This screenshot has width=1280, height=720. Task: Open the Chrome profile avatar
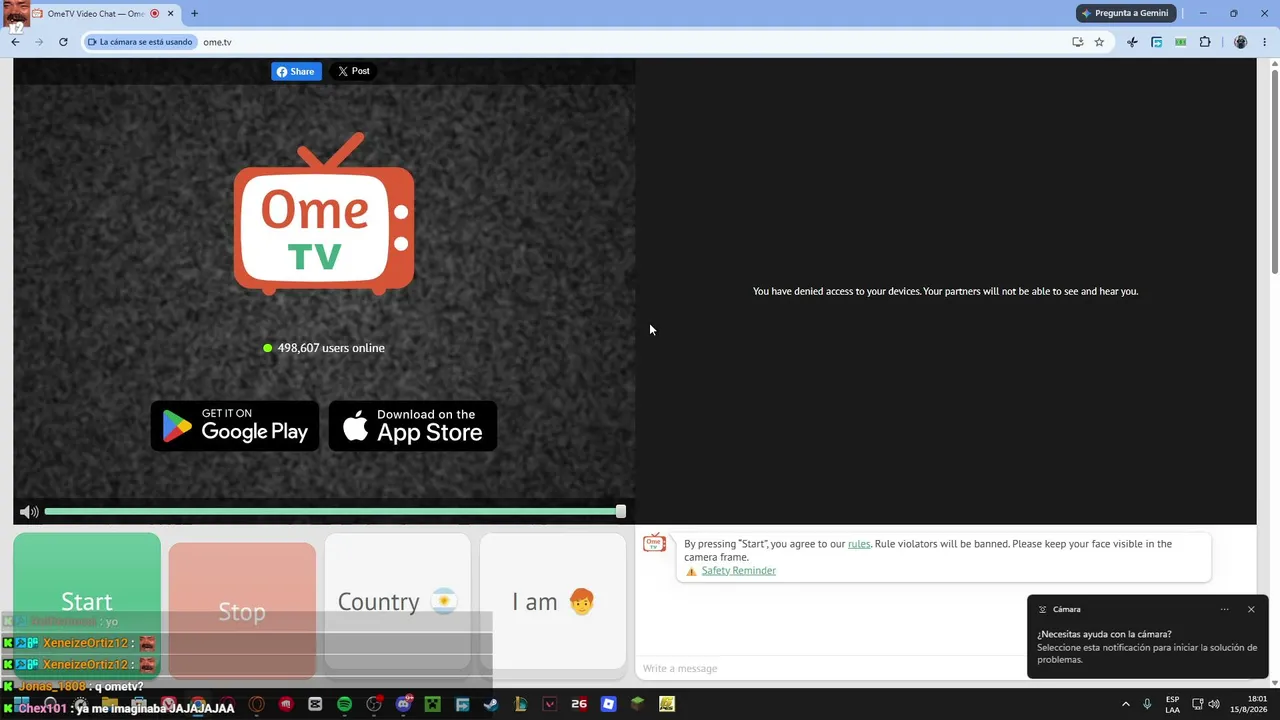click(x=1241, y=42)
